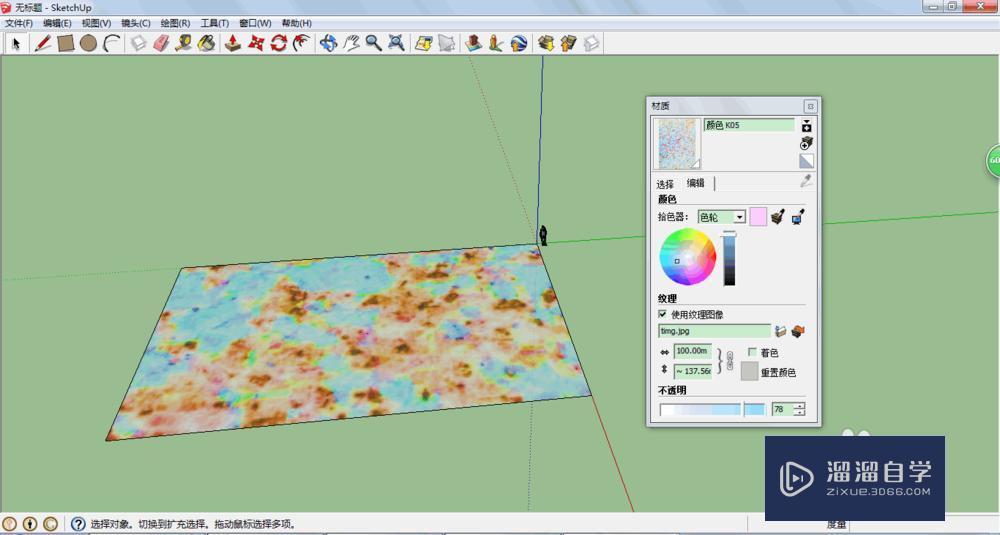Screen dimensions: 1000x535
Task: Click the texture height field 137.56
Action: (693, 371)
